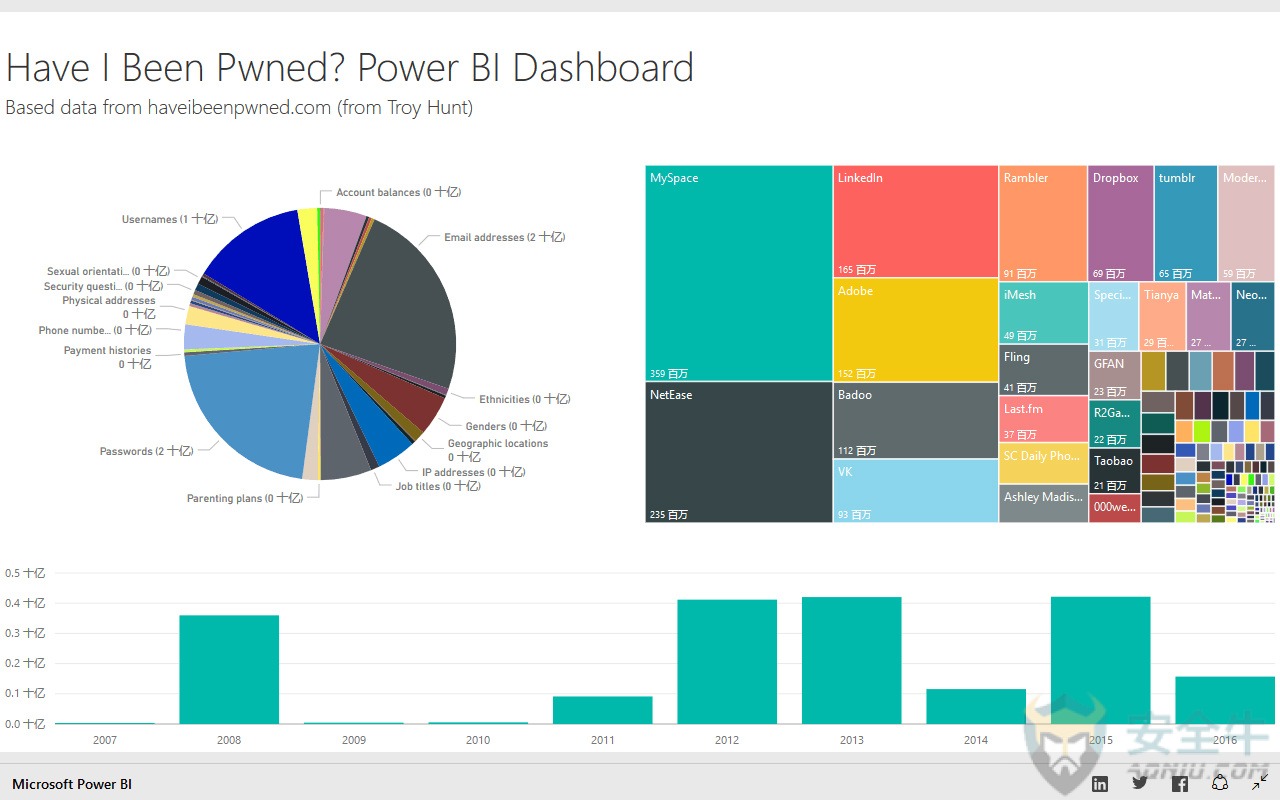Select the Speci... treemap tile
The width and height of the screenshot is (1280, 800).
tap(1113, 316)
